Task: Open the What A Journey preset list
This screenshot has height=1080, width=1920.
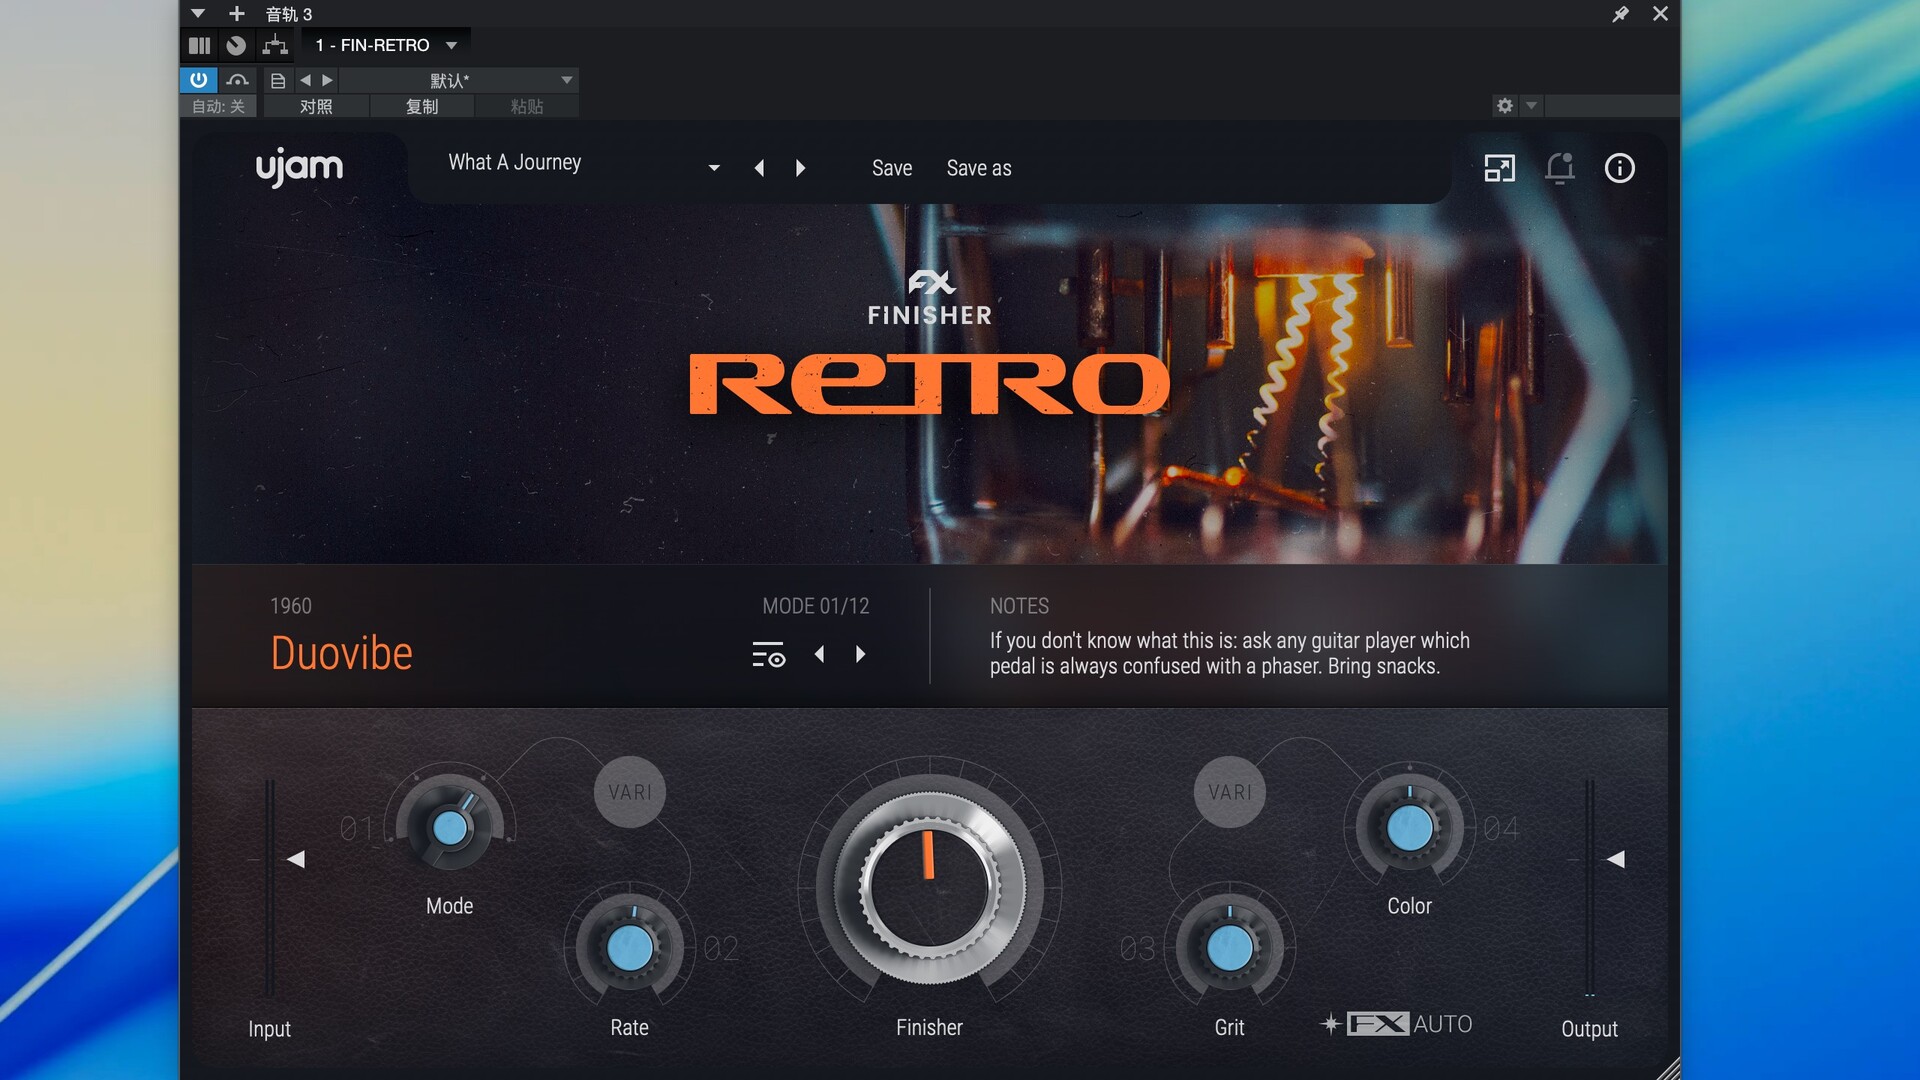Action: (514, 162)
